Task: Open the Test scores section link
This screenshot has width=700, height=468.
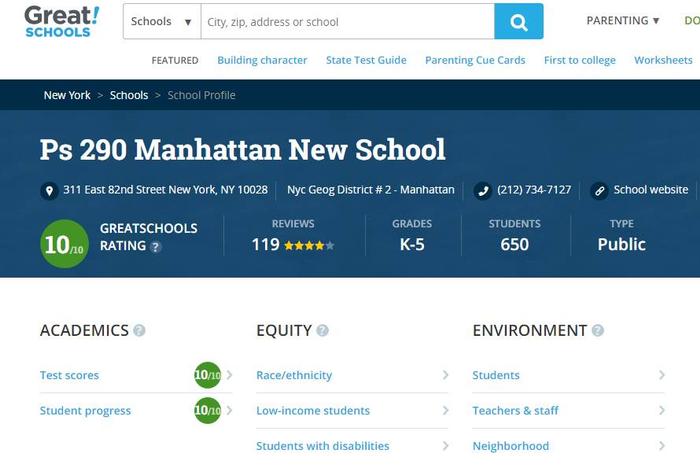Action: (69, 375)
